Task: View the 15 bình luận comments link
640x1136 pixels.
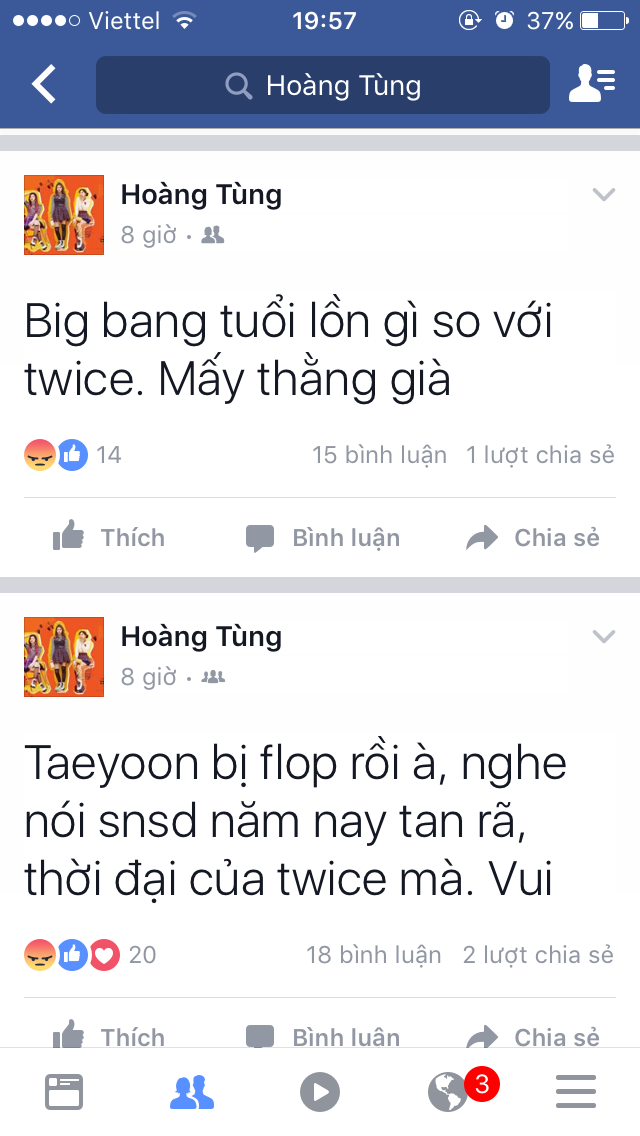Action: pyautogui.click(x=379, y=455)
